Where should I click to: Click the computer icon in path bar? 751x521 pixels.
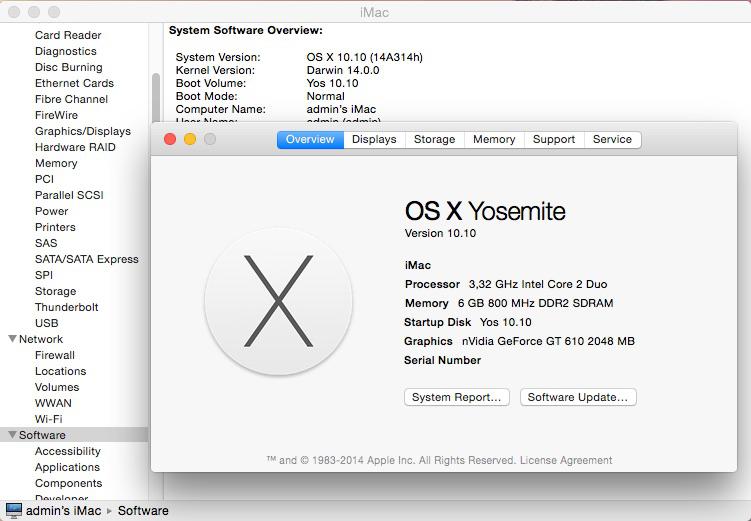tap(14, 511)
